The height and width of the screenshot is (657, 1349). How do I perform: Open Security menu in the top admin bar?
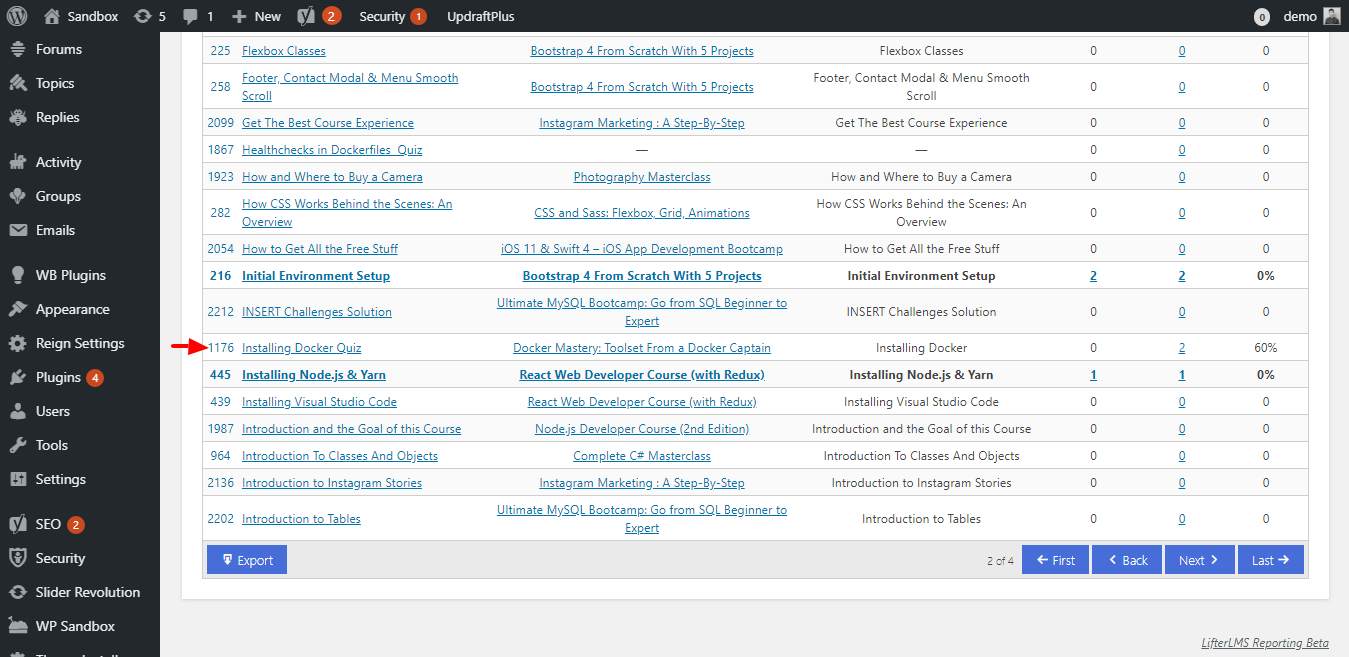(393, 16)
